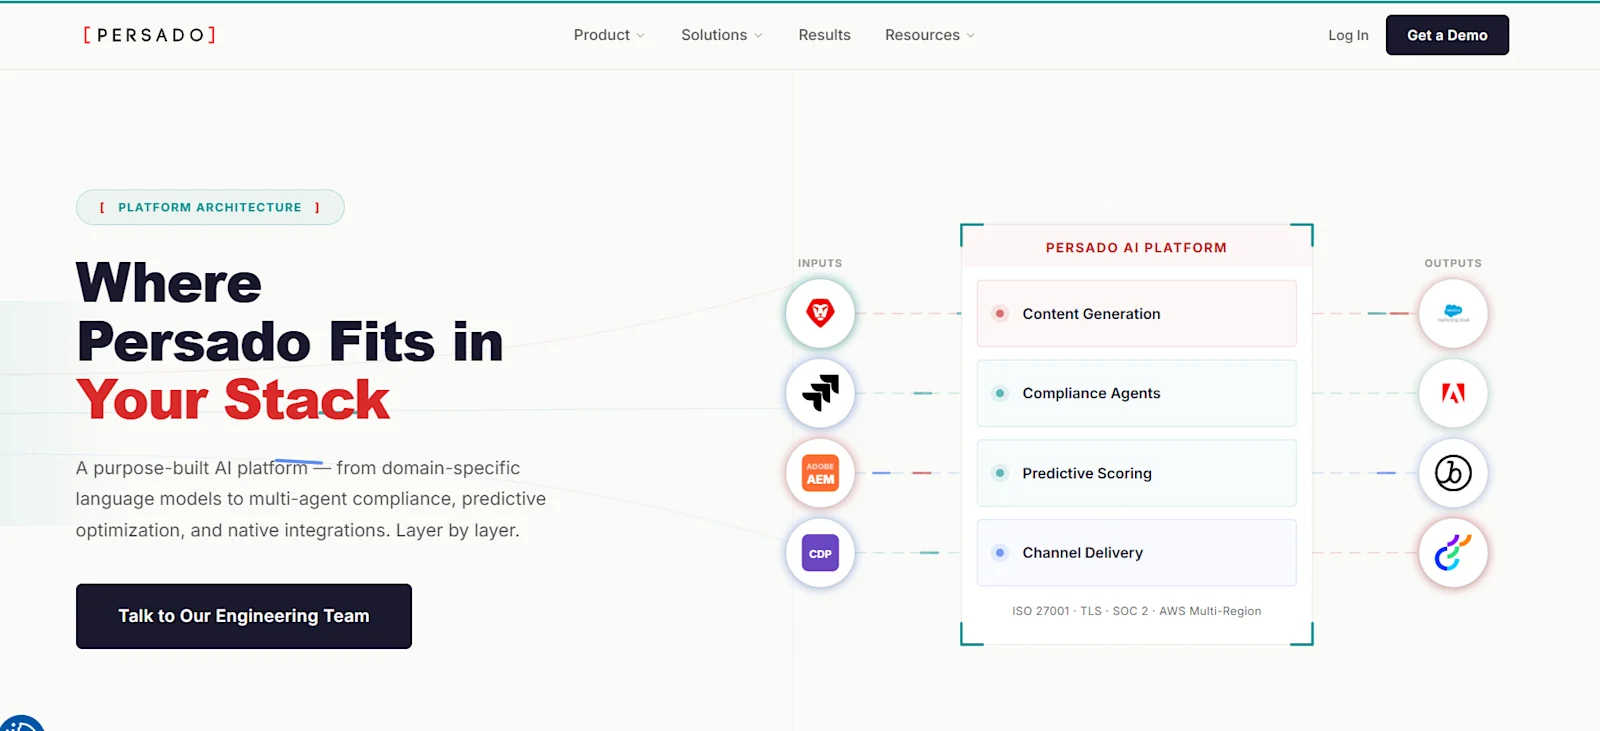
Task: Click the 'A purpose-built AI platform' paragraph
Action: (311, 499)
